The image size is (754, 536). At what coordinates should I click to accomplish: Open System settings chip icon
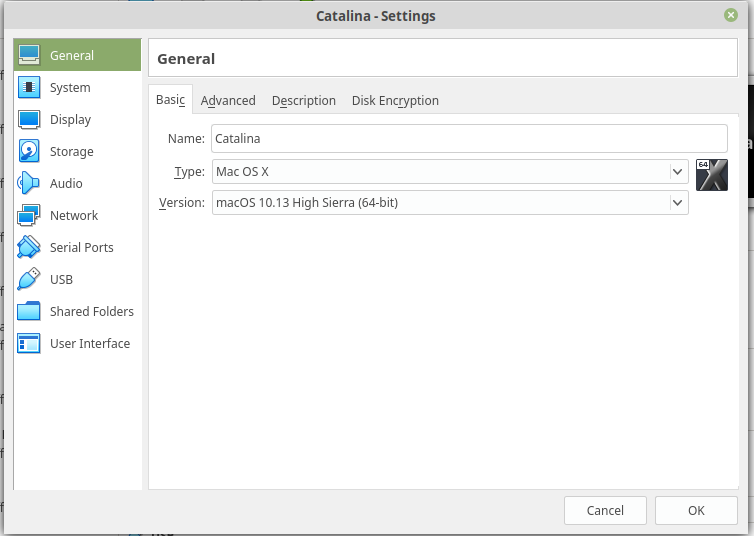(29, 88)
